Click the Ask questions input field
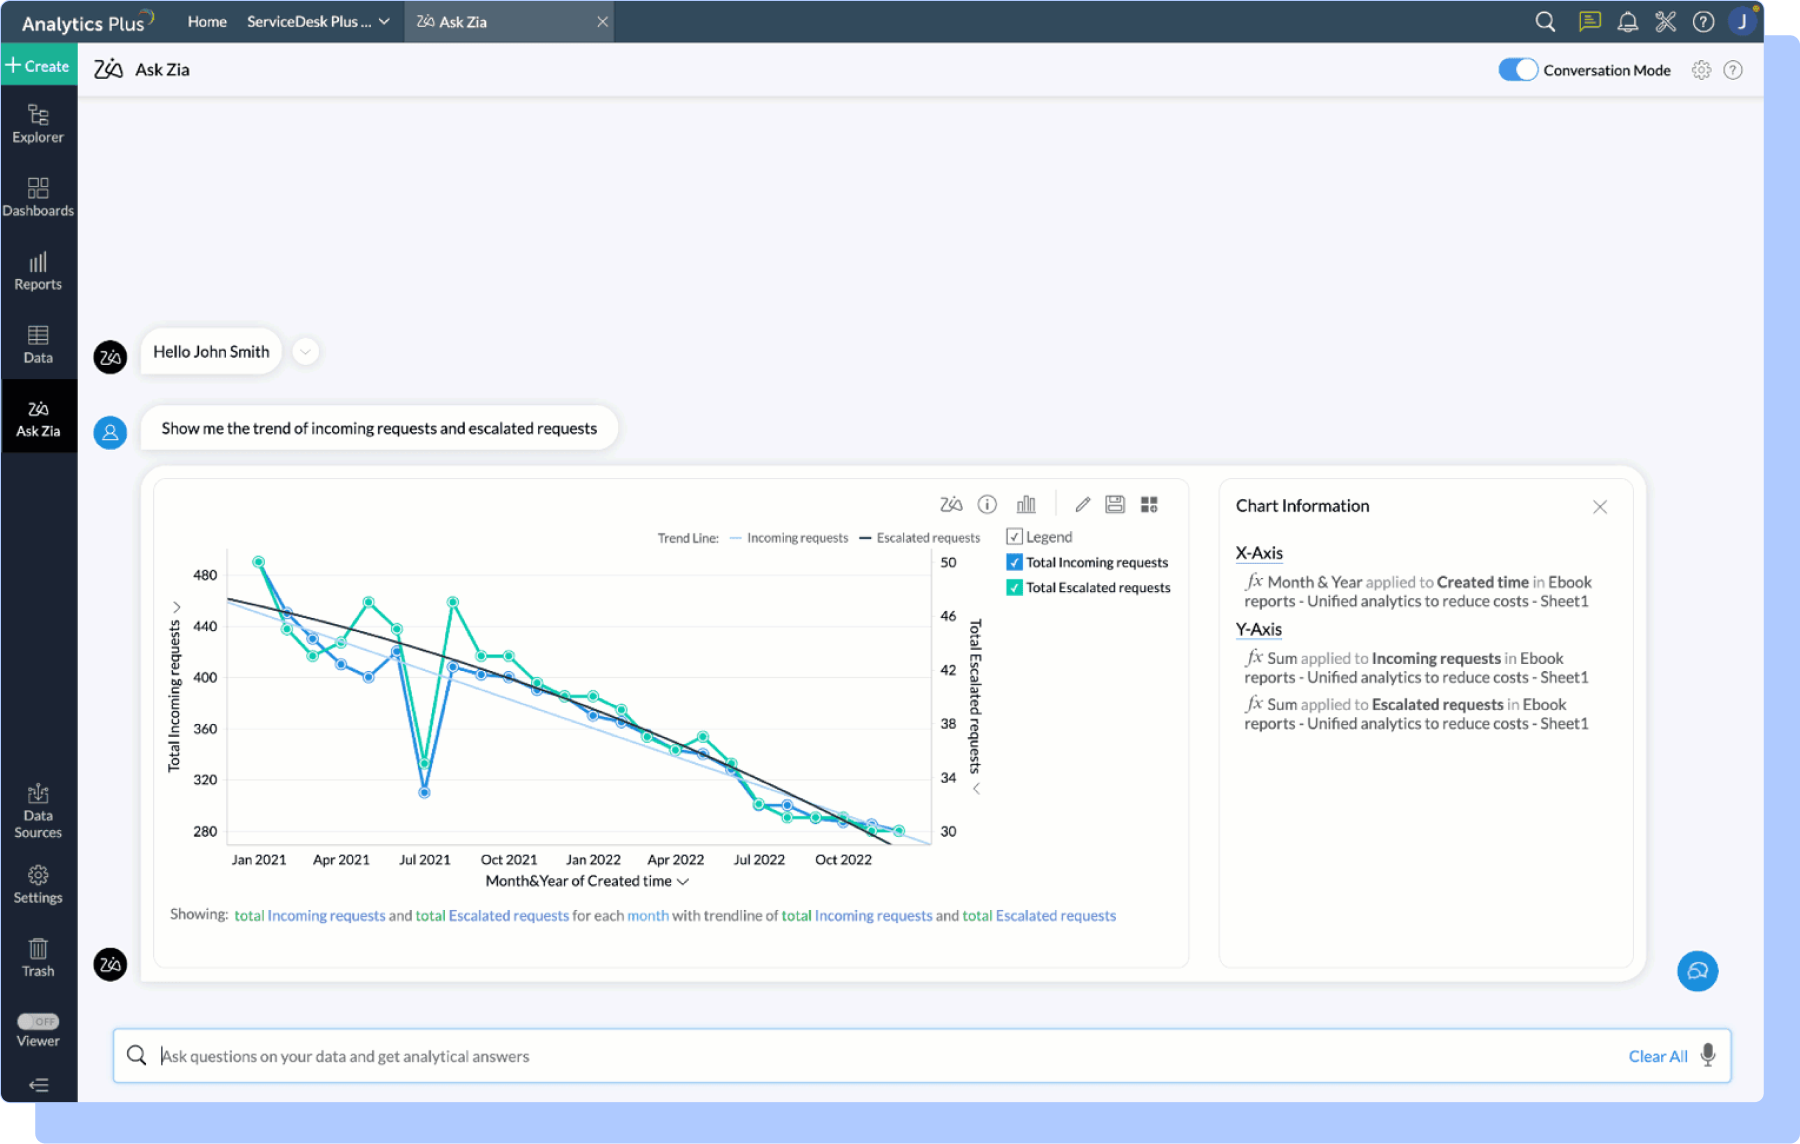 [880, 1056]
